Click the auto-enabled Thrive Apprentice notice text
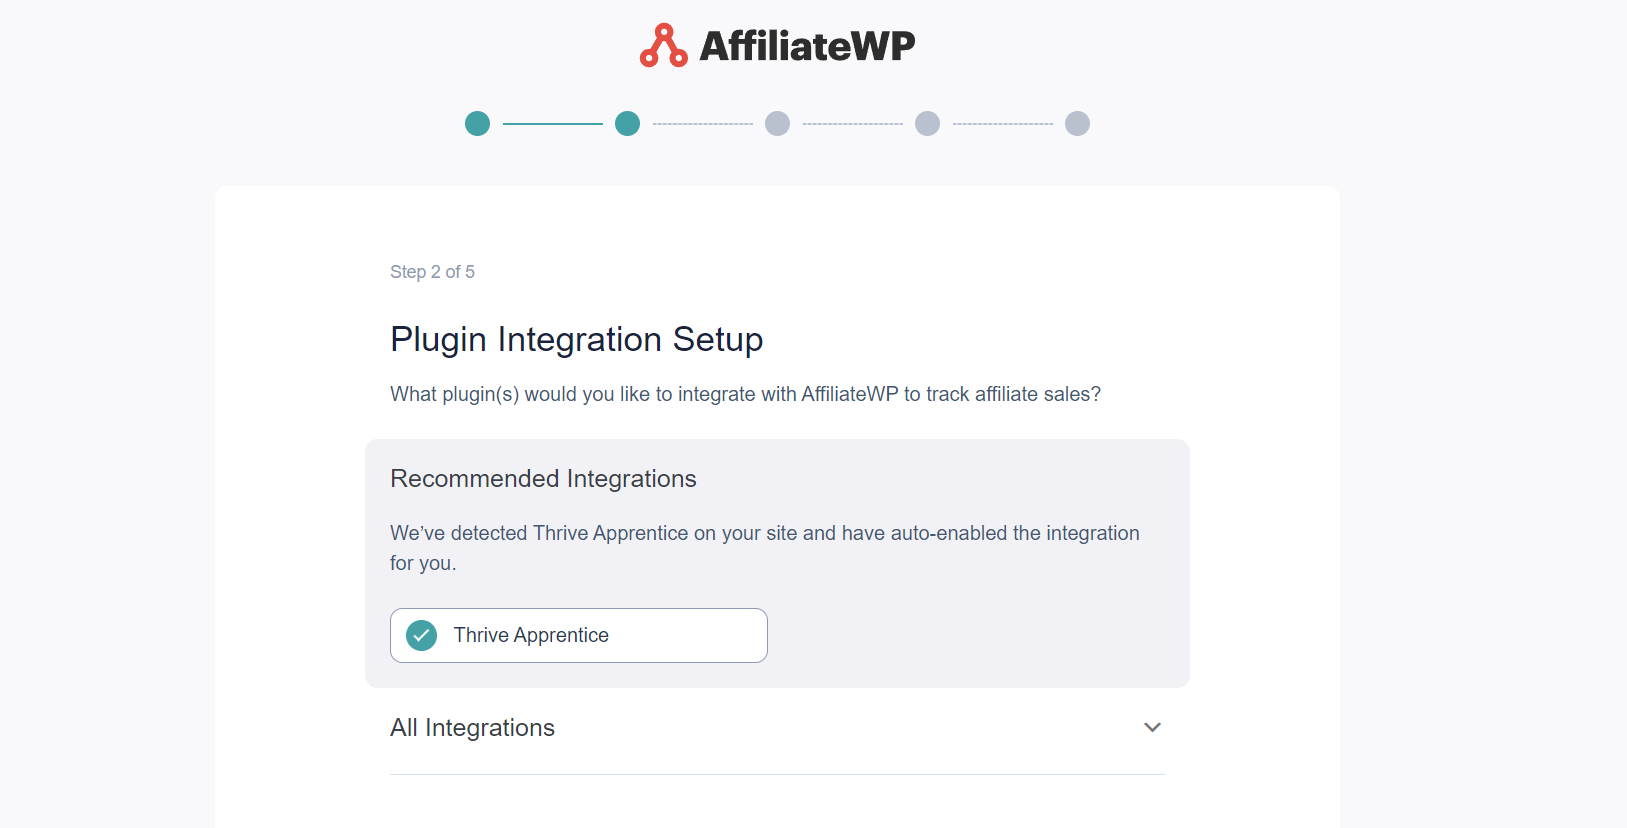 (x=765, y=548)
